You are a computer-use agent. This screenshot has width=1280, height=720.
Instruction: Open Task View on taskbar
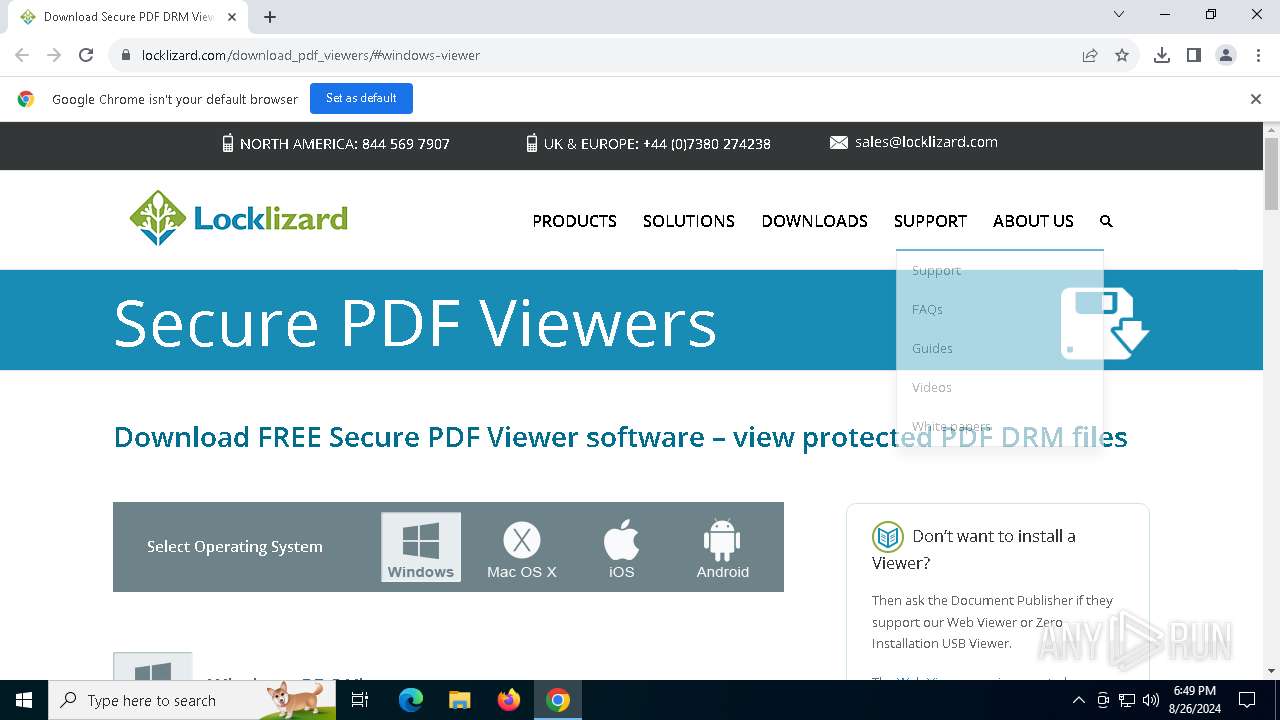360,700
